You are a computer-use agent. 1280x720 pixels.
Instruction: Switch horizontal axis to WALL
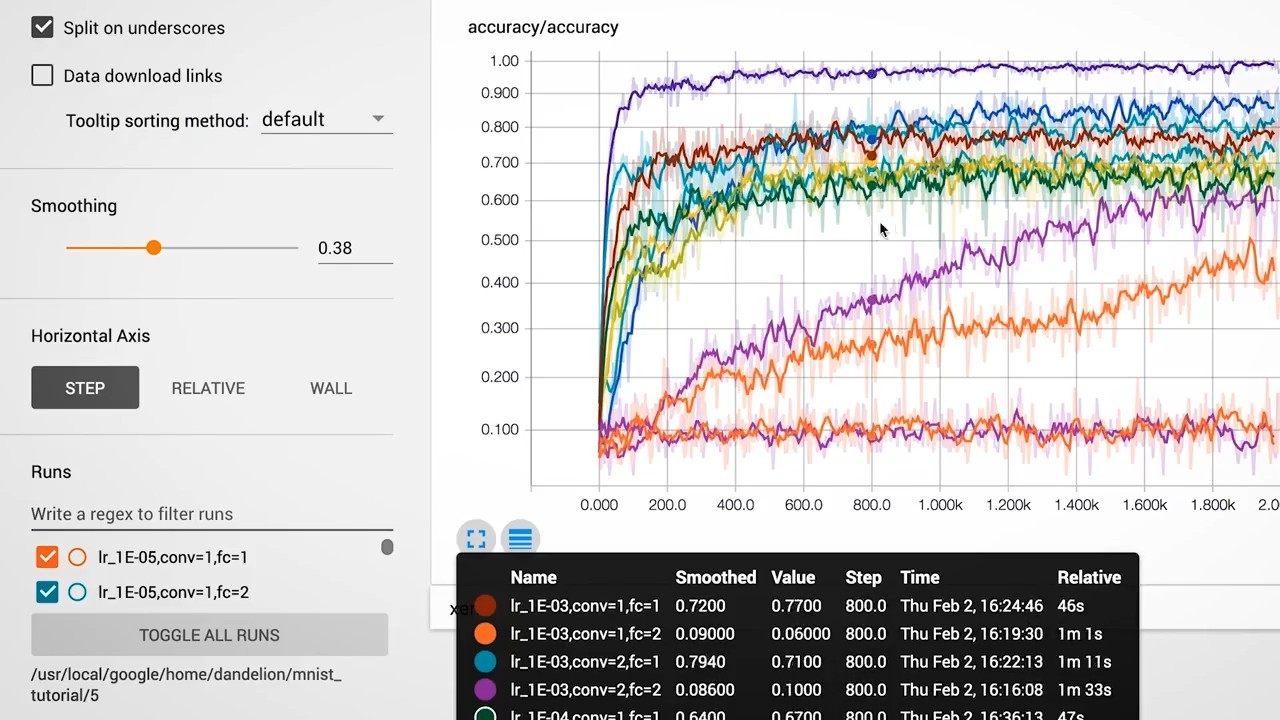tap(331, 388)
